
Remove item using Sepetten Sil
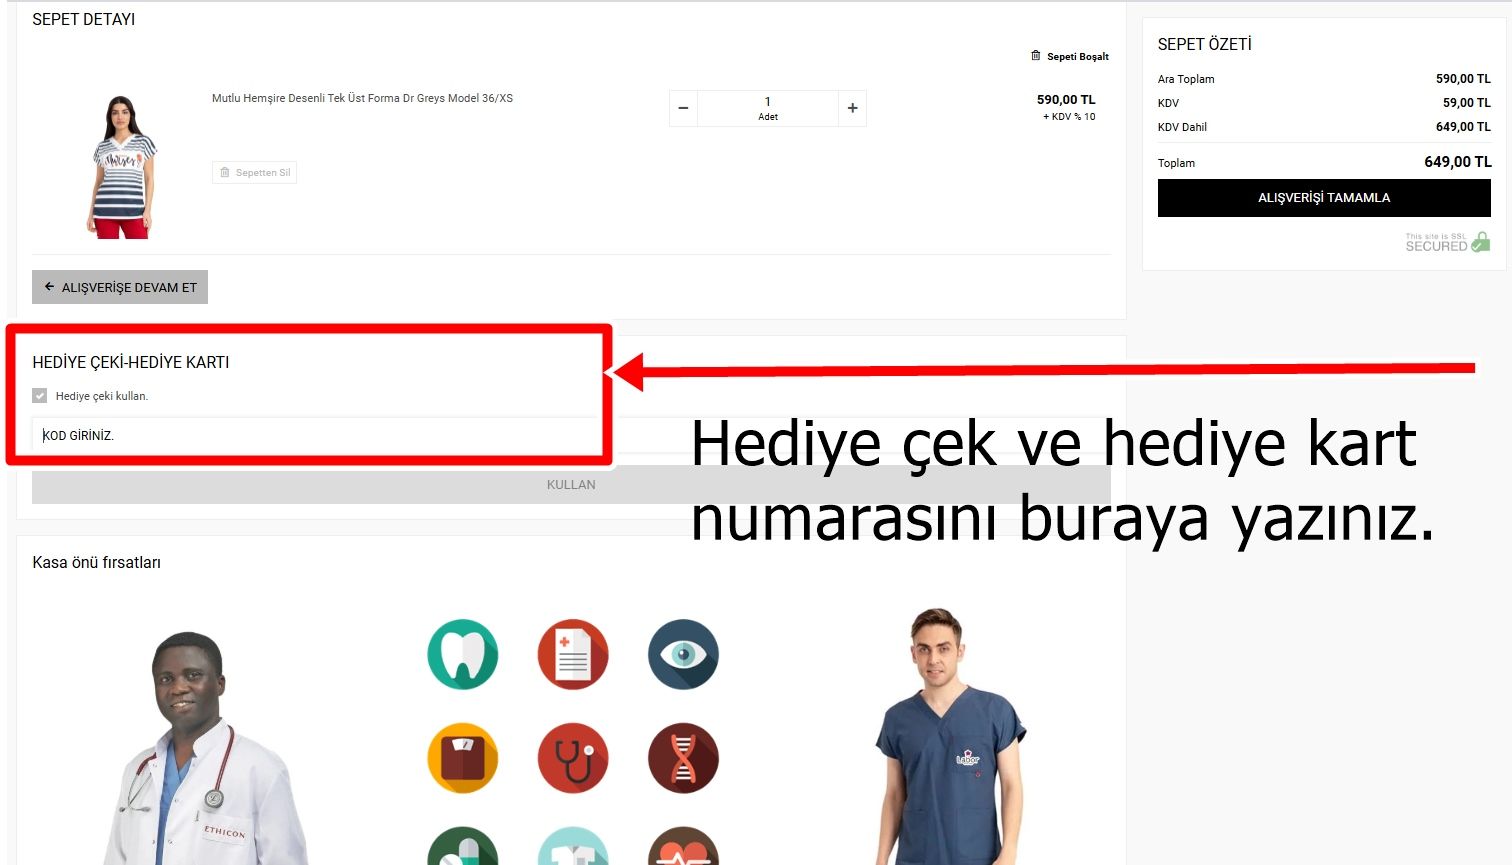(255, 173)
